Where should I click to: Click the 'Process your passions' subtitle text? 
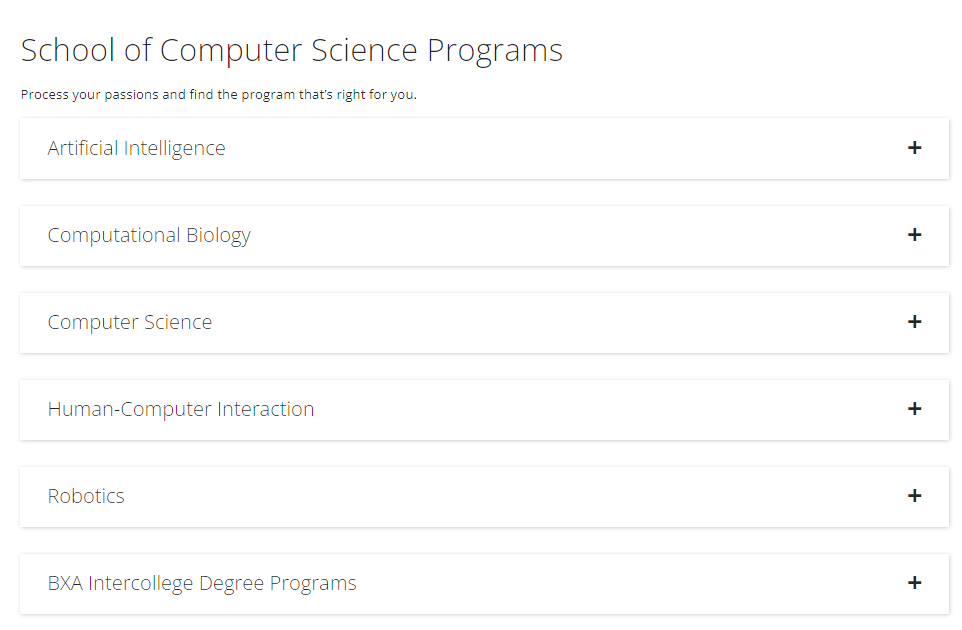tap(218, 94)
